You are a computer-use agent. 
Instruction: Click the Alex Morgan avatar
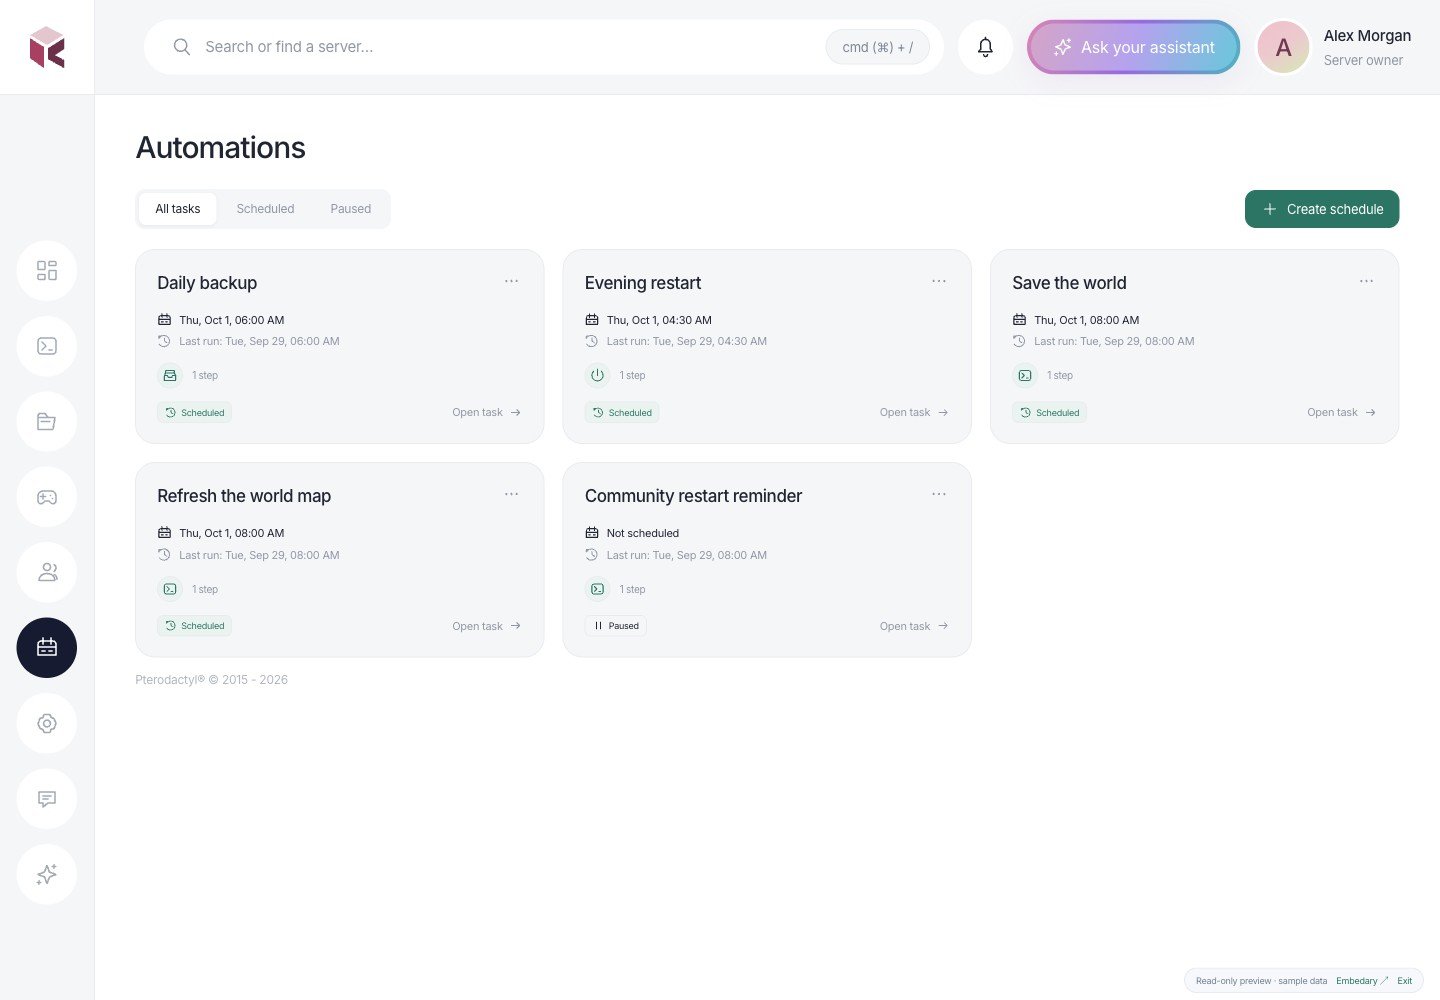[1284, 47]
